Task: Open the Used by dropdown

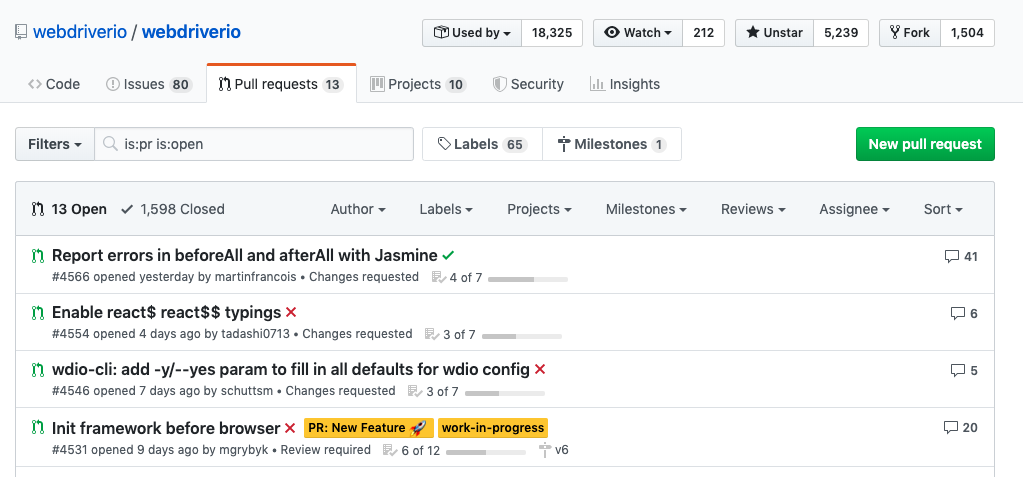Action: (472, 33)
